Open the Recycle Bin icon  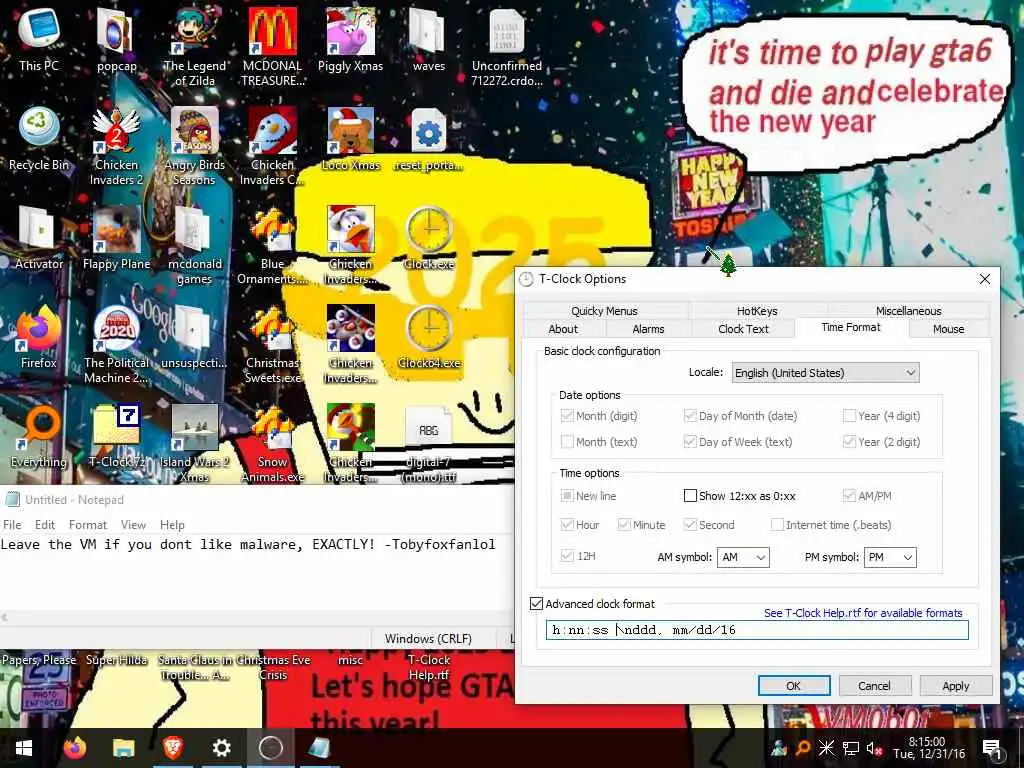point(39,138)
